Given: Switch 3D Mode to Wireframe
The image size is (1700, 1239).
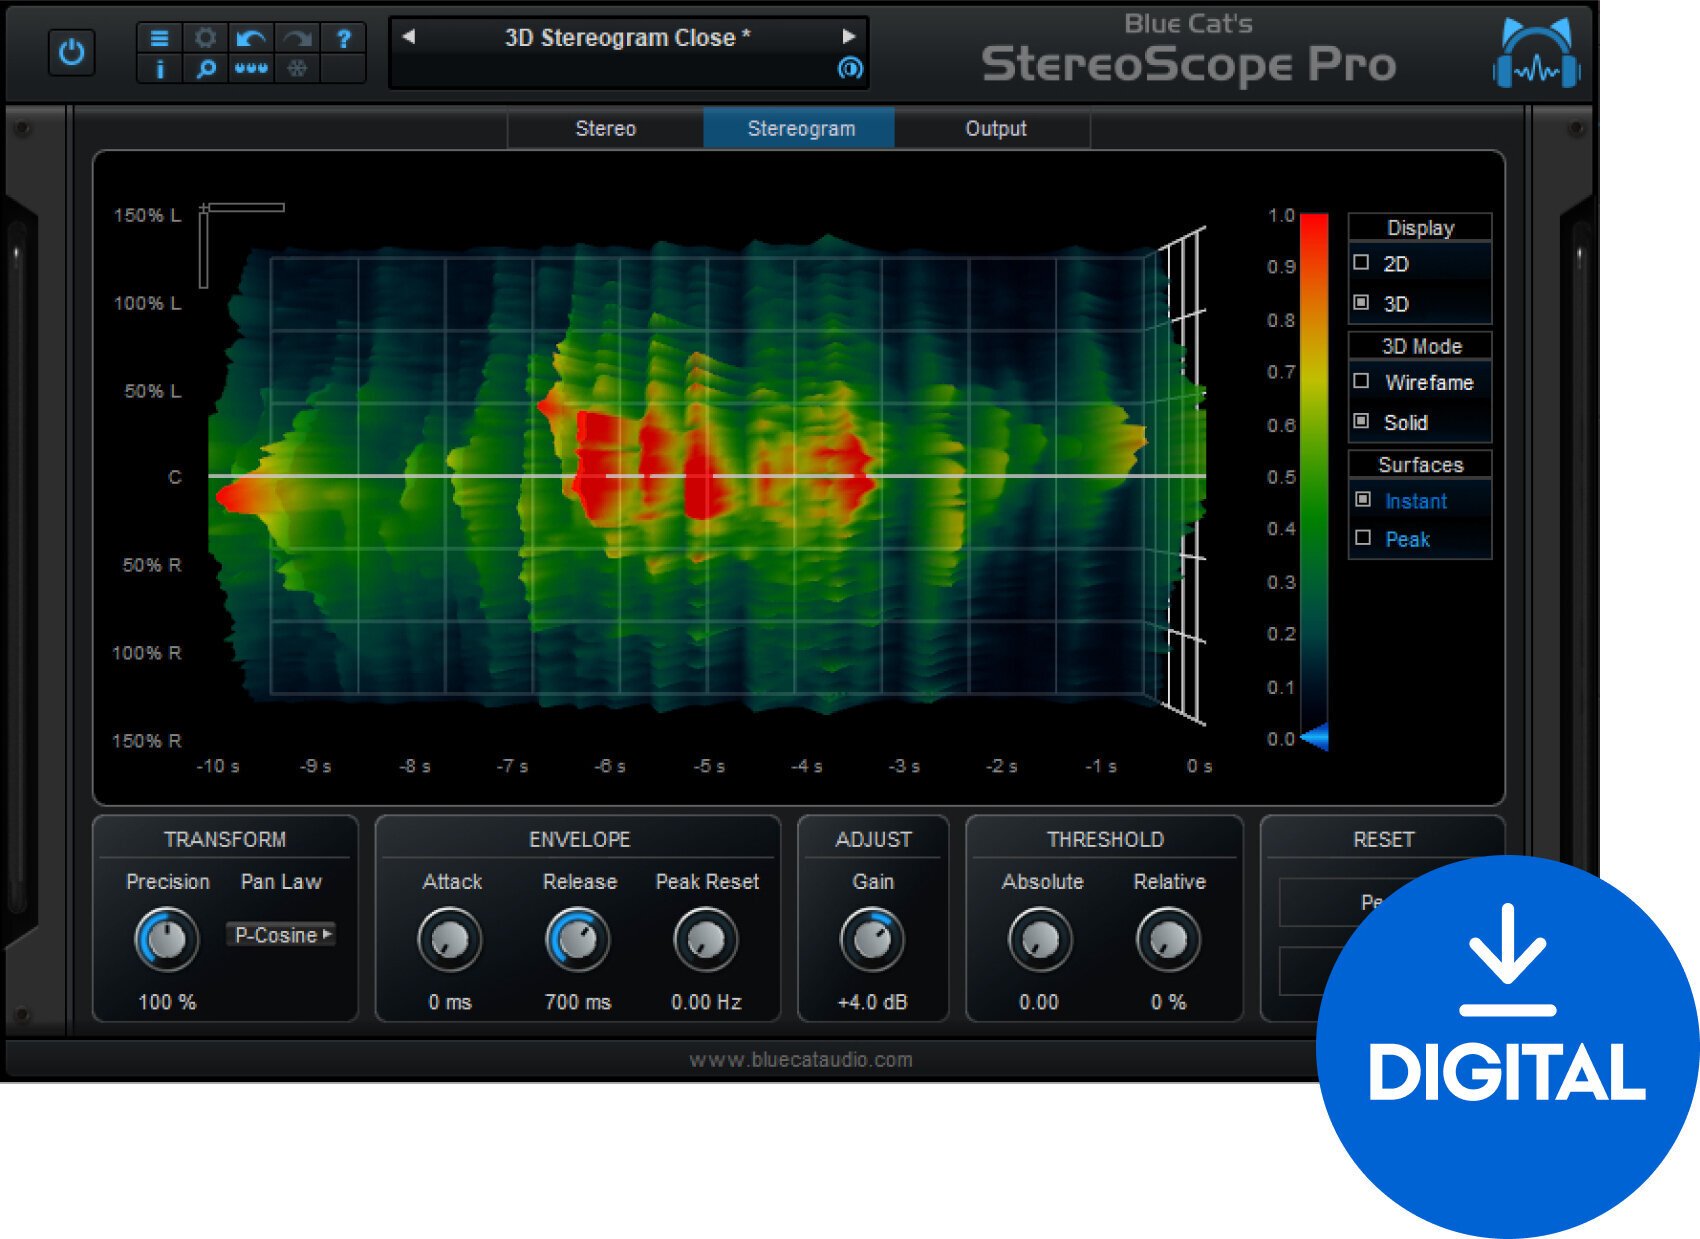Looking at the screenshot, I should (1360, 382).
